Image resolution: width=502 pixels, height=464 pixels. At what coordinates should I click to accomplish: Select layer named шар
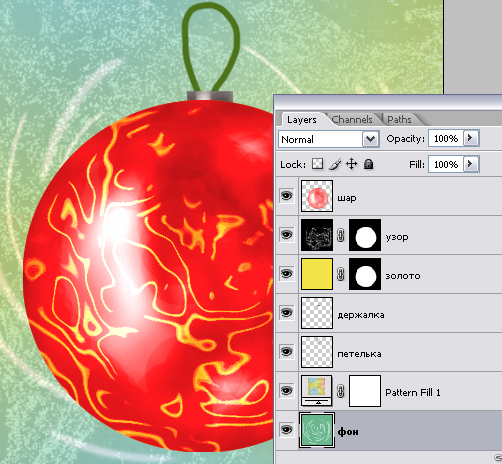[x=347, y=198]
